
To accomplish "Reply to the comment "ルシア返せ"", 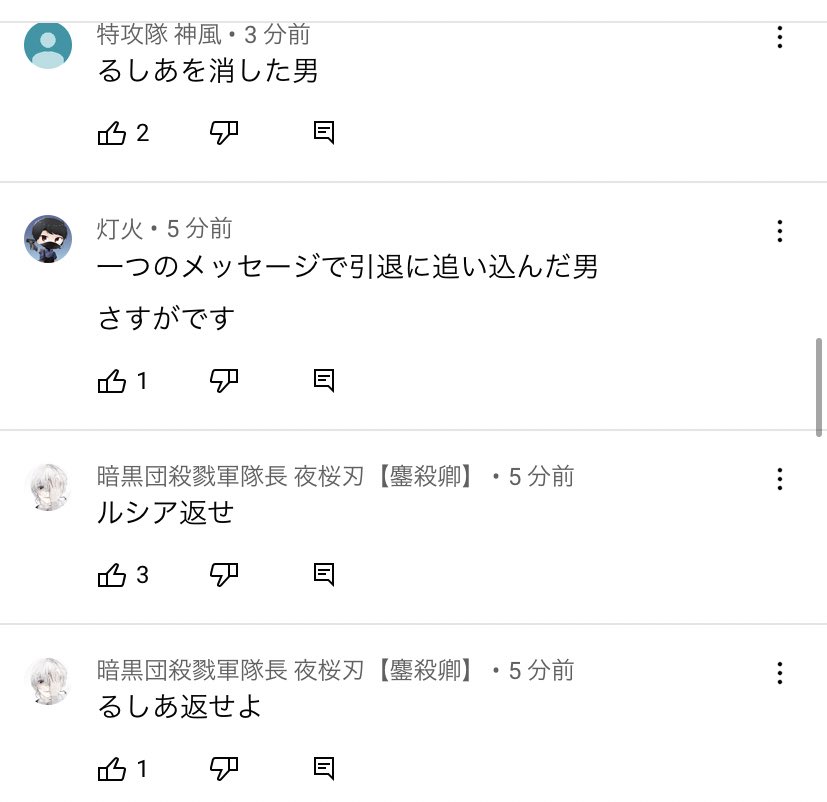I will tap(323, 574).
